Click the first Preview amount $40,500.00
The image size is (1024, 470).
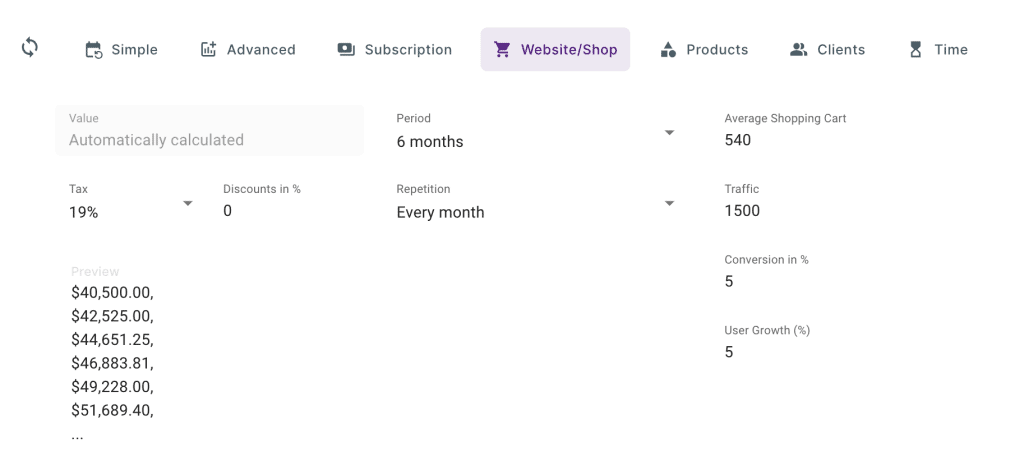coord(111,293)
